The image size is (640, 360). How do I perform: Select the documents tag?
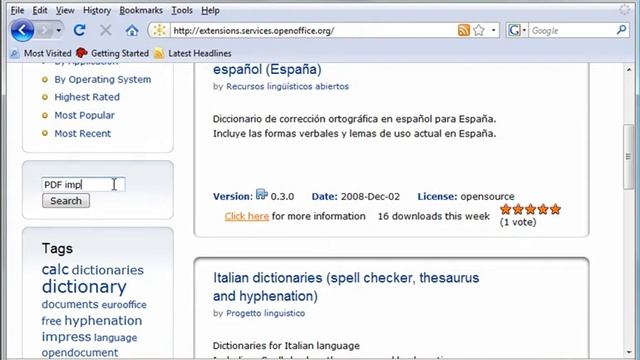(x=70, y=304)
